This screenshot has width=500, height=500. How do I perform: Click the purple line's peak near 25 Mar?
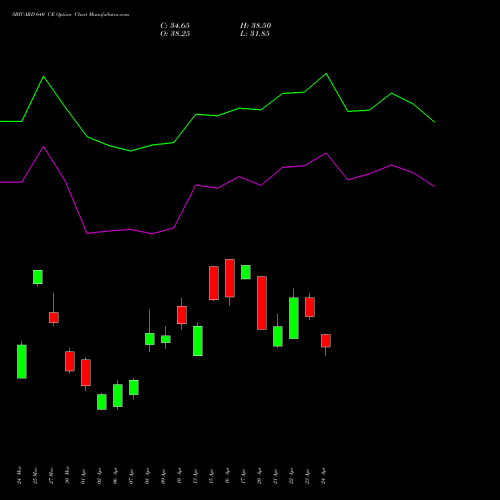pos(44,147)
